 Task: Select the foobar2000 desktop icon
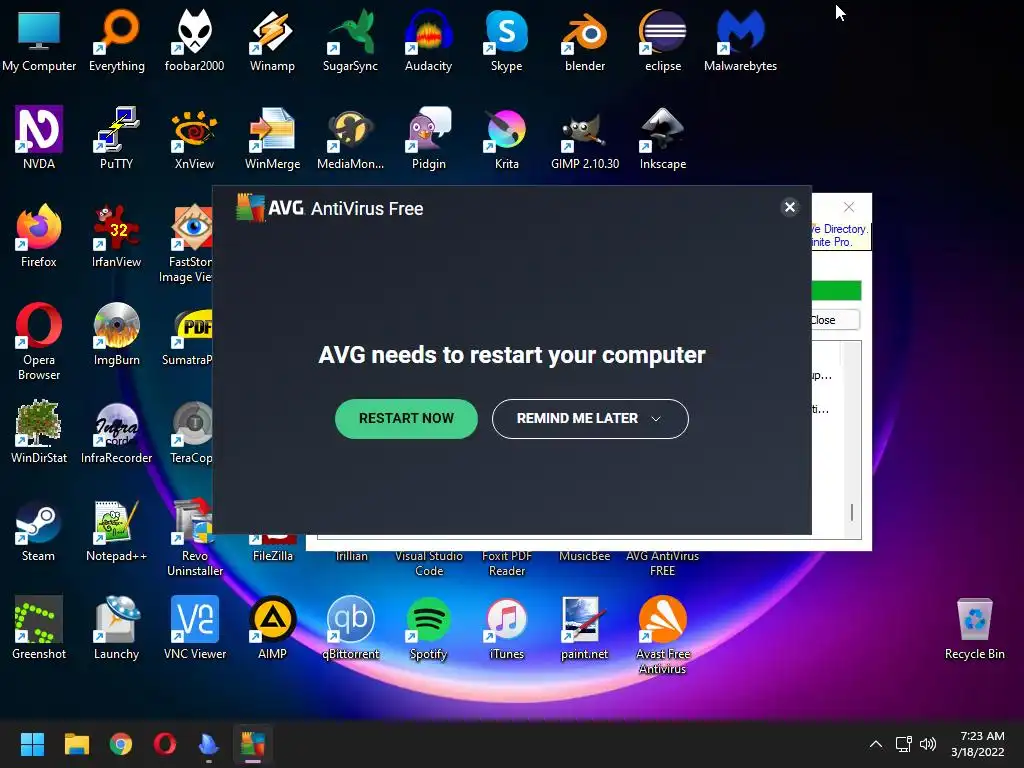pos(195,40)
